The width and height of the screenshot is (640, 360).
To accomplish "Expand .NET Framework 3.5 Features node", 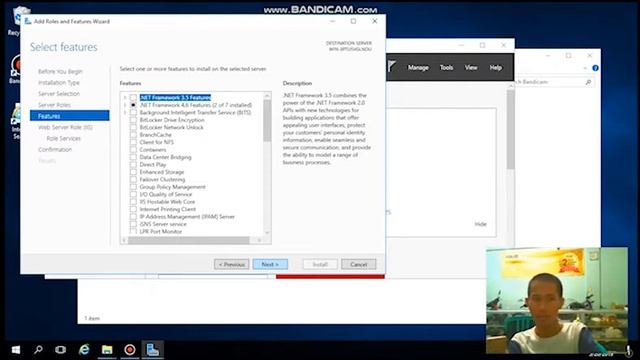I will (x=125, y=98).
